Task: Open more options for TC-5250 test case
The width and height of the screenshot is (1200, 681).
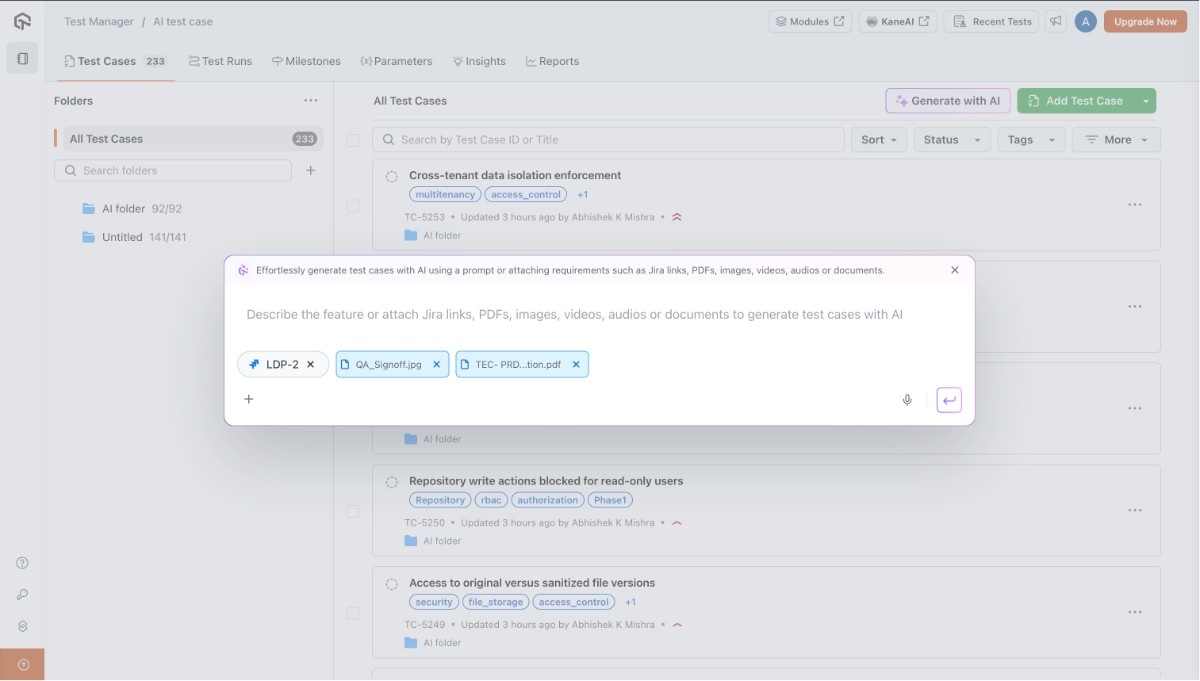Action: click(x=1135, y=511)
